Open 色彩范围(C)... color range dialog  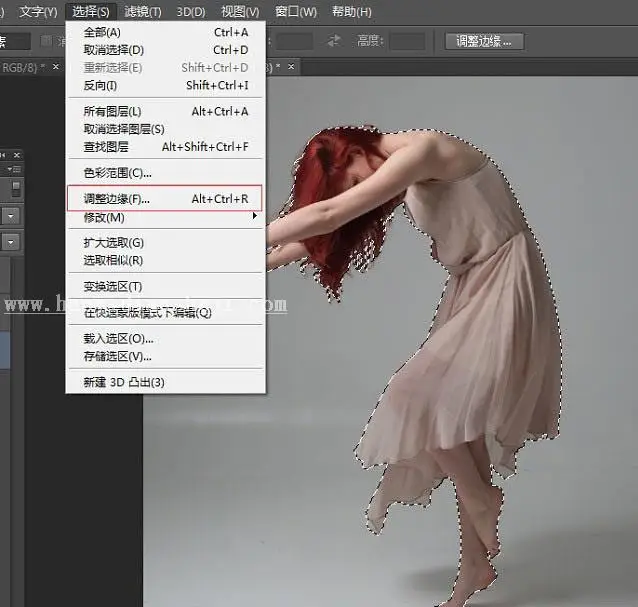click(166, 173)
